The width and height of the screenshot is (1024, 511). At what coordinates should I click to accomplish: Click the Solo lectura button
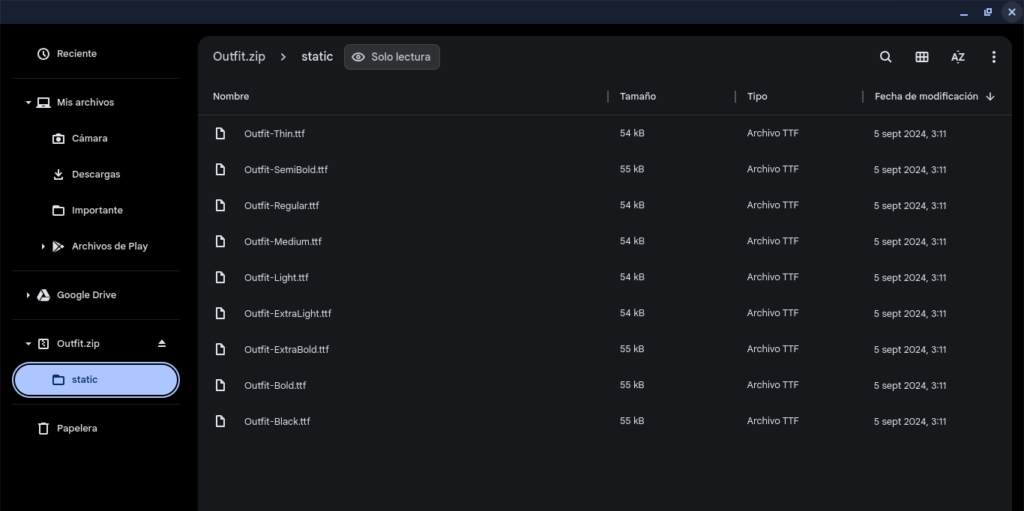(x=392, y=57)
